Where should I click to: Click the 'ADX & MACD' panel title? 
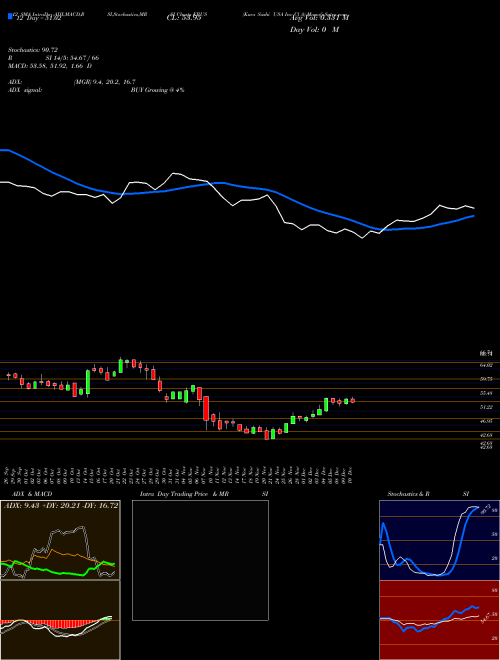click(x=32, y=494)
